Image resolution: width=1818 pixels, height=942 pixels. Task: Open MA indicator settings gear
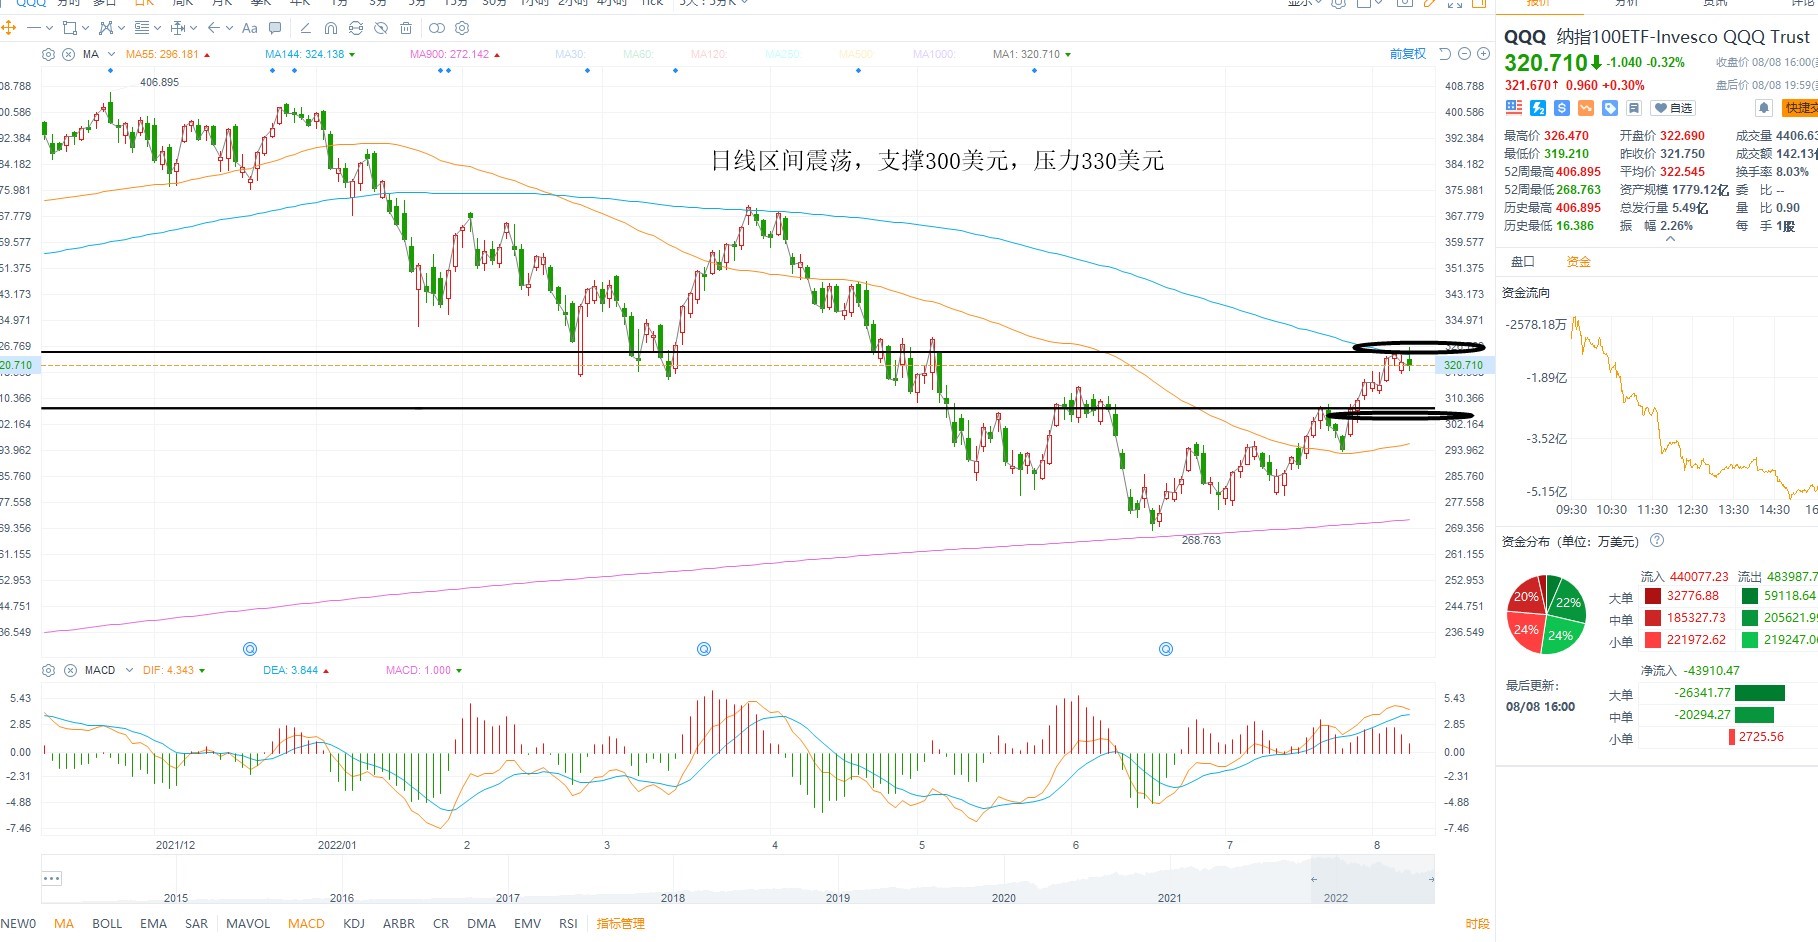(x=48, y=54)
